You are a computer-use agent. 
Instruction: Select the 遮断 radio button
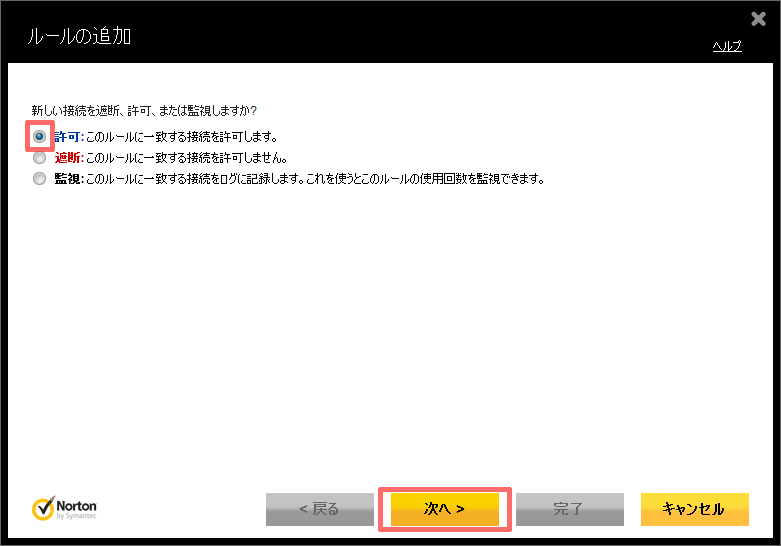point(39,157)
